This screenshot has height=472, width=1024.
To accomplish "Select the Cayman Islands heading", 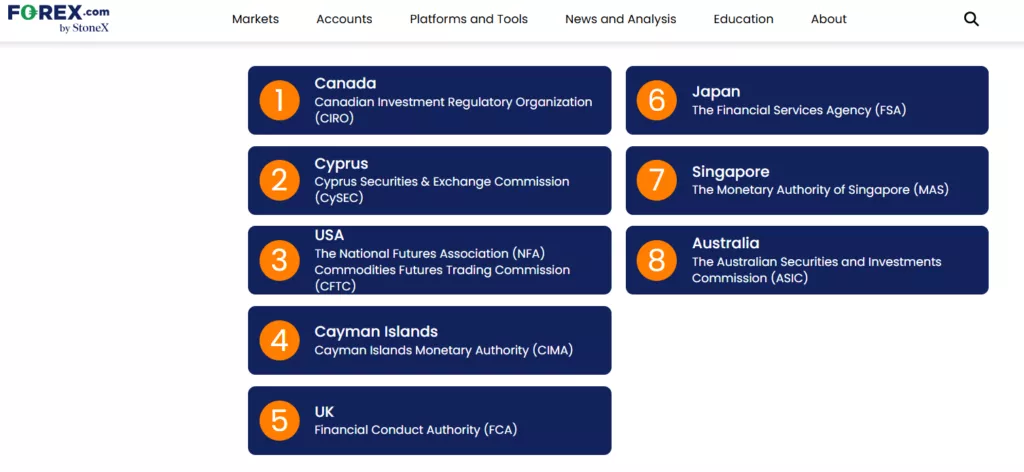I will [376, 332].
